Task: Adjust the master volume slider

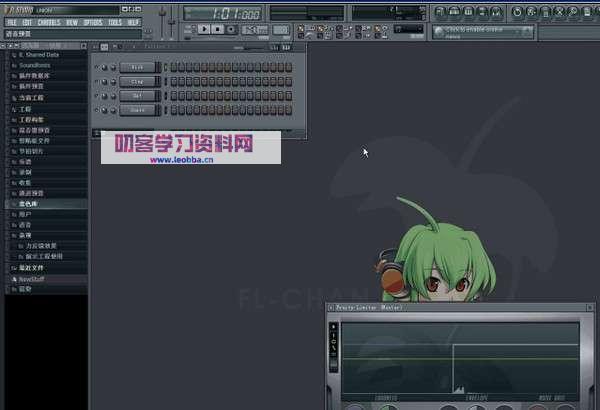Action: [163, 22]
